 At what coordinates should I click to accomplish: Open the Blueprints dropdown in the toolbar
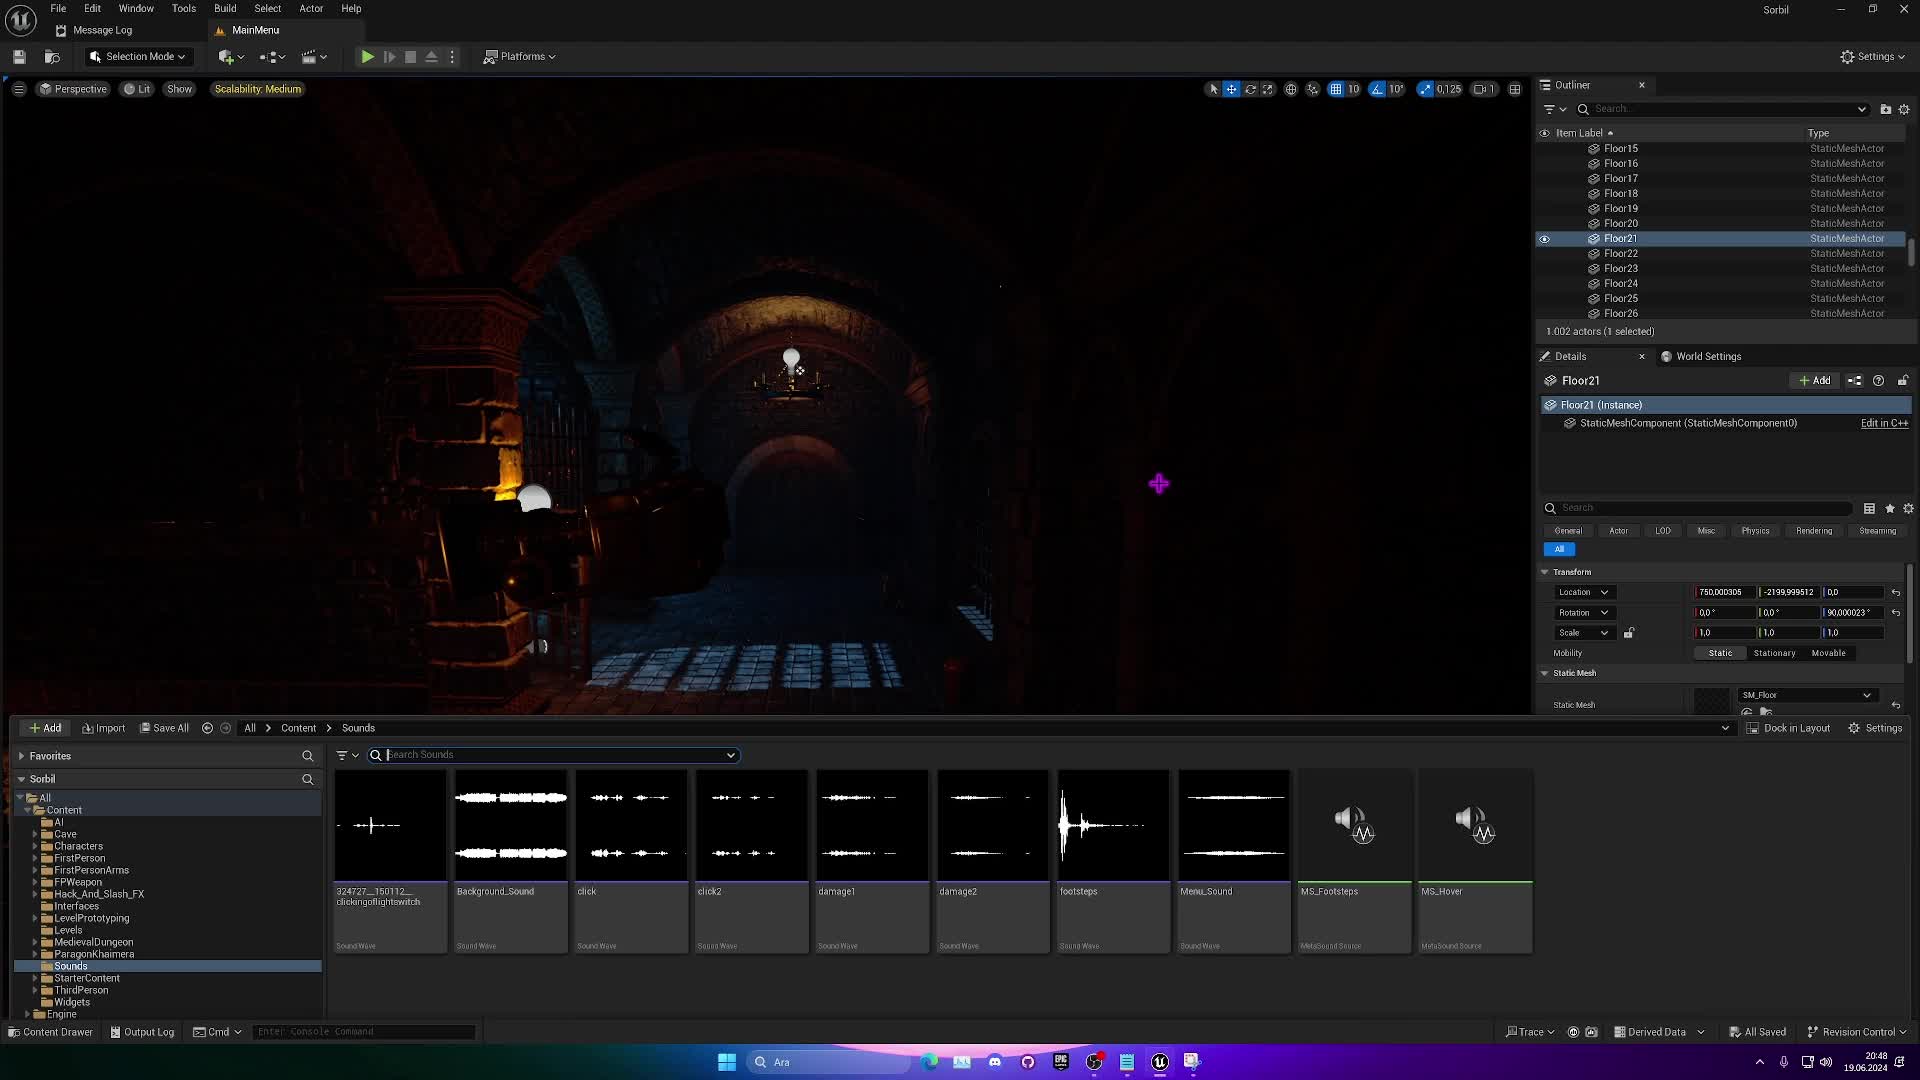click(x=272, y=57)
